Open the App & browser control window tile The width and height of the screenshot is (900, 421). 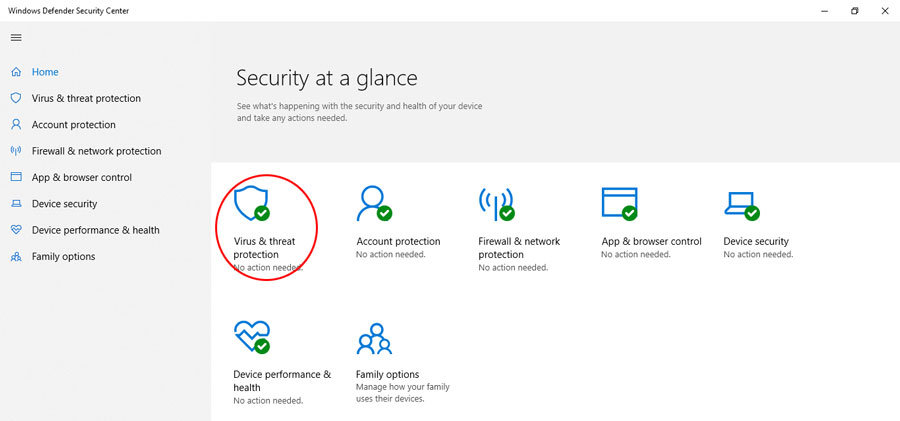[619, 203]
